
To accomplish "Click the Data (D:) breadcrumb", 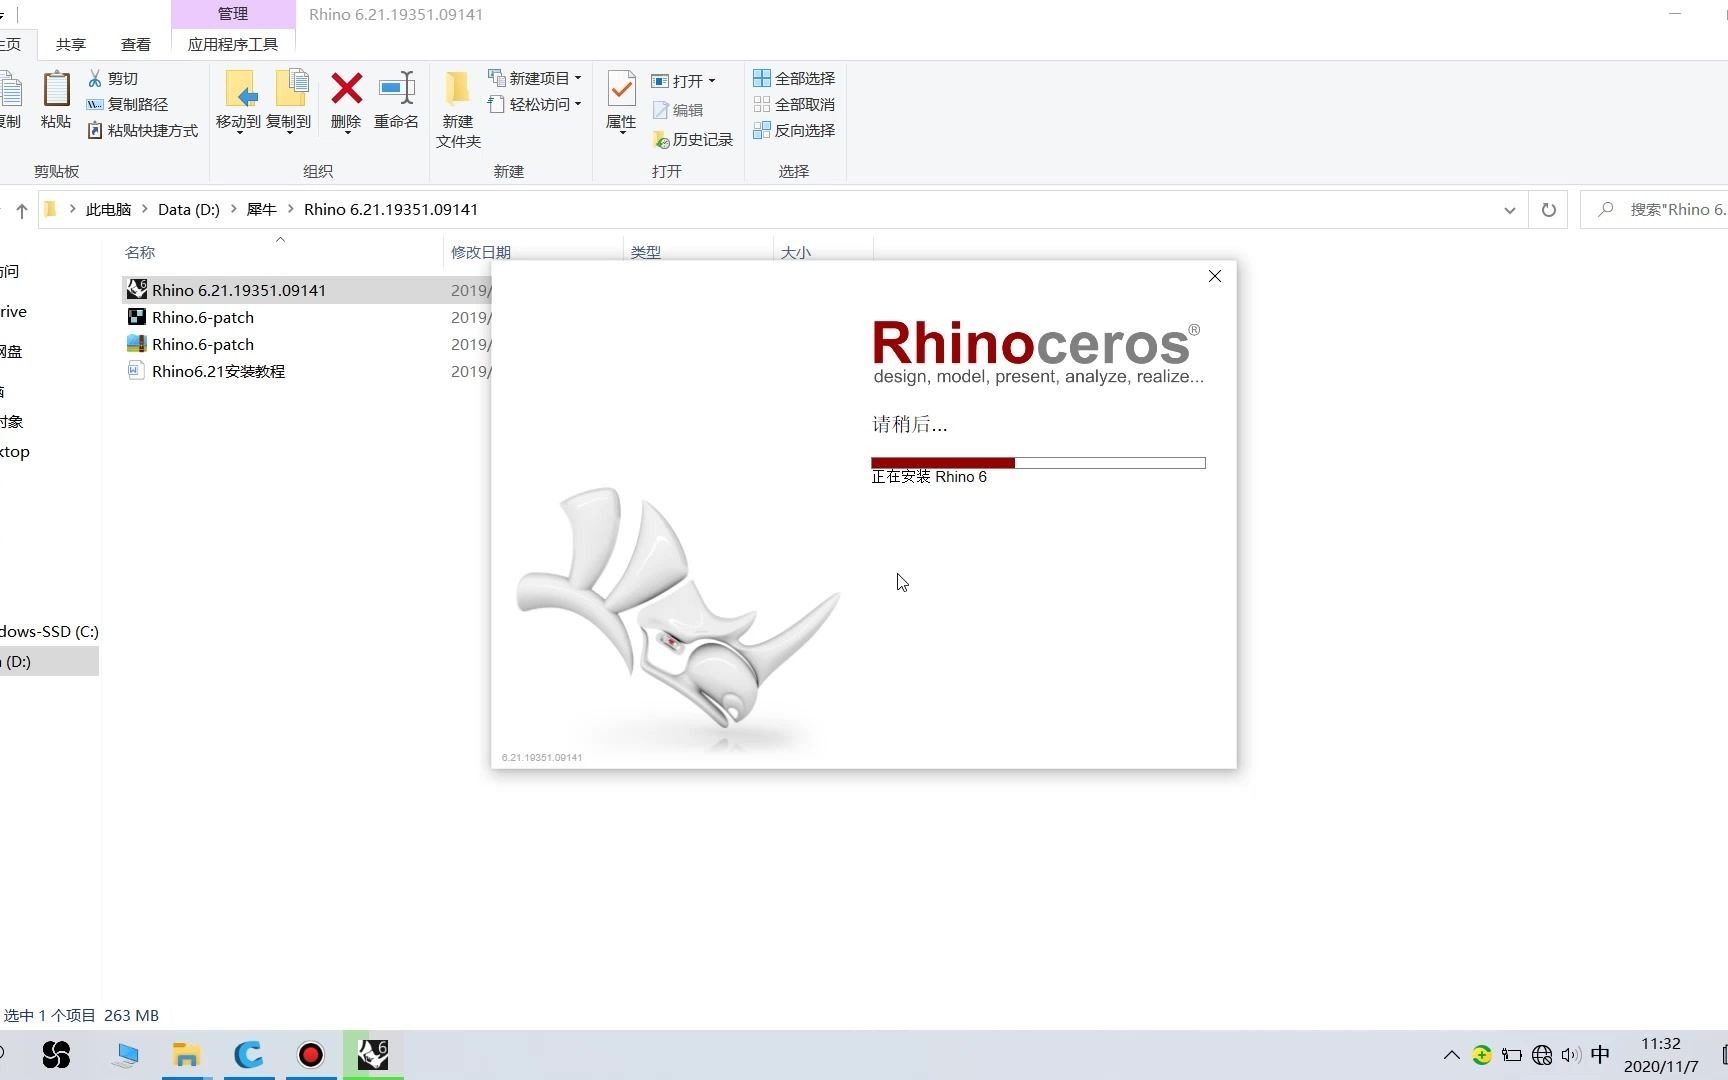I will (189, 210).
